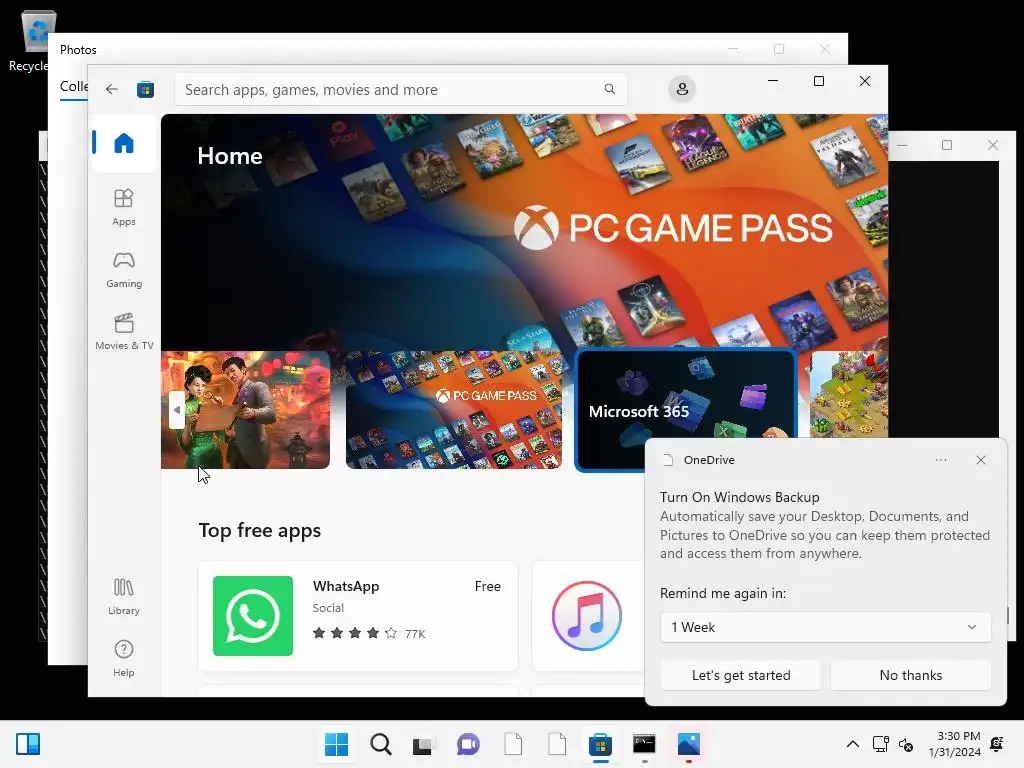
Task: Maximize the terminal window behind the Store
Action: click(x=946, y=145)
